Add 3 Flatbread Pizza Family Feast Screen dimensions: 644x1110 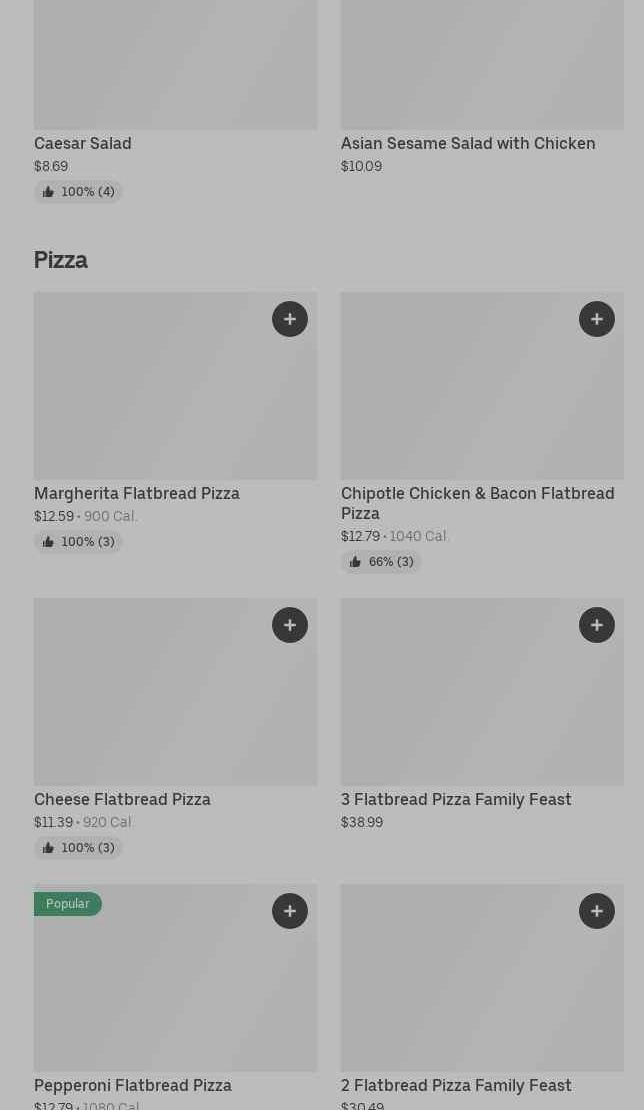pyautogui.click(x=597, y=625)
